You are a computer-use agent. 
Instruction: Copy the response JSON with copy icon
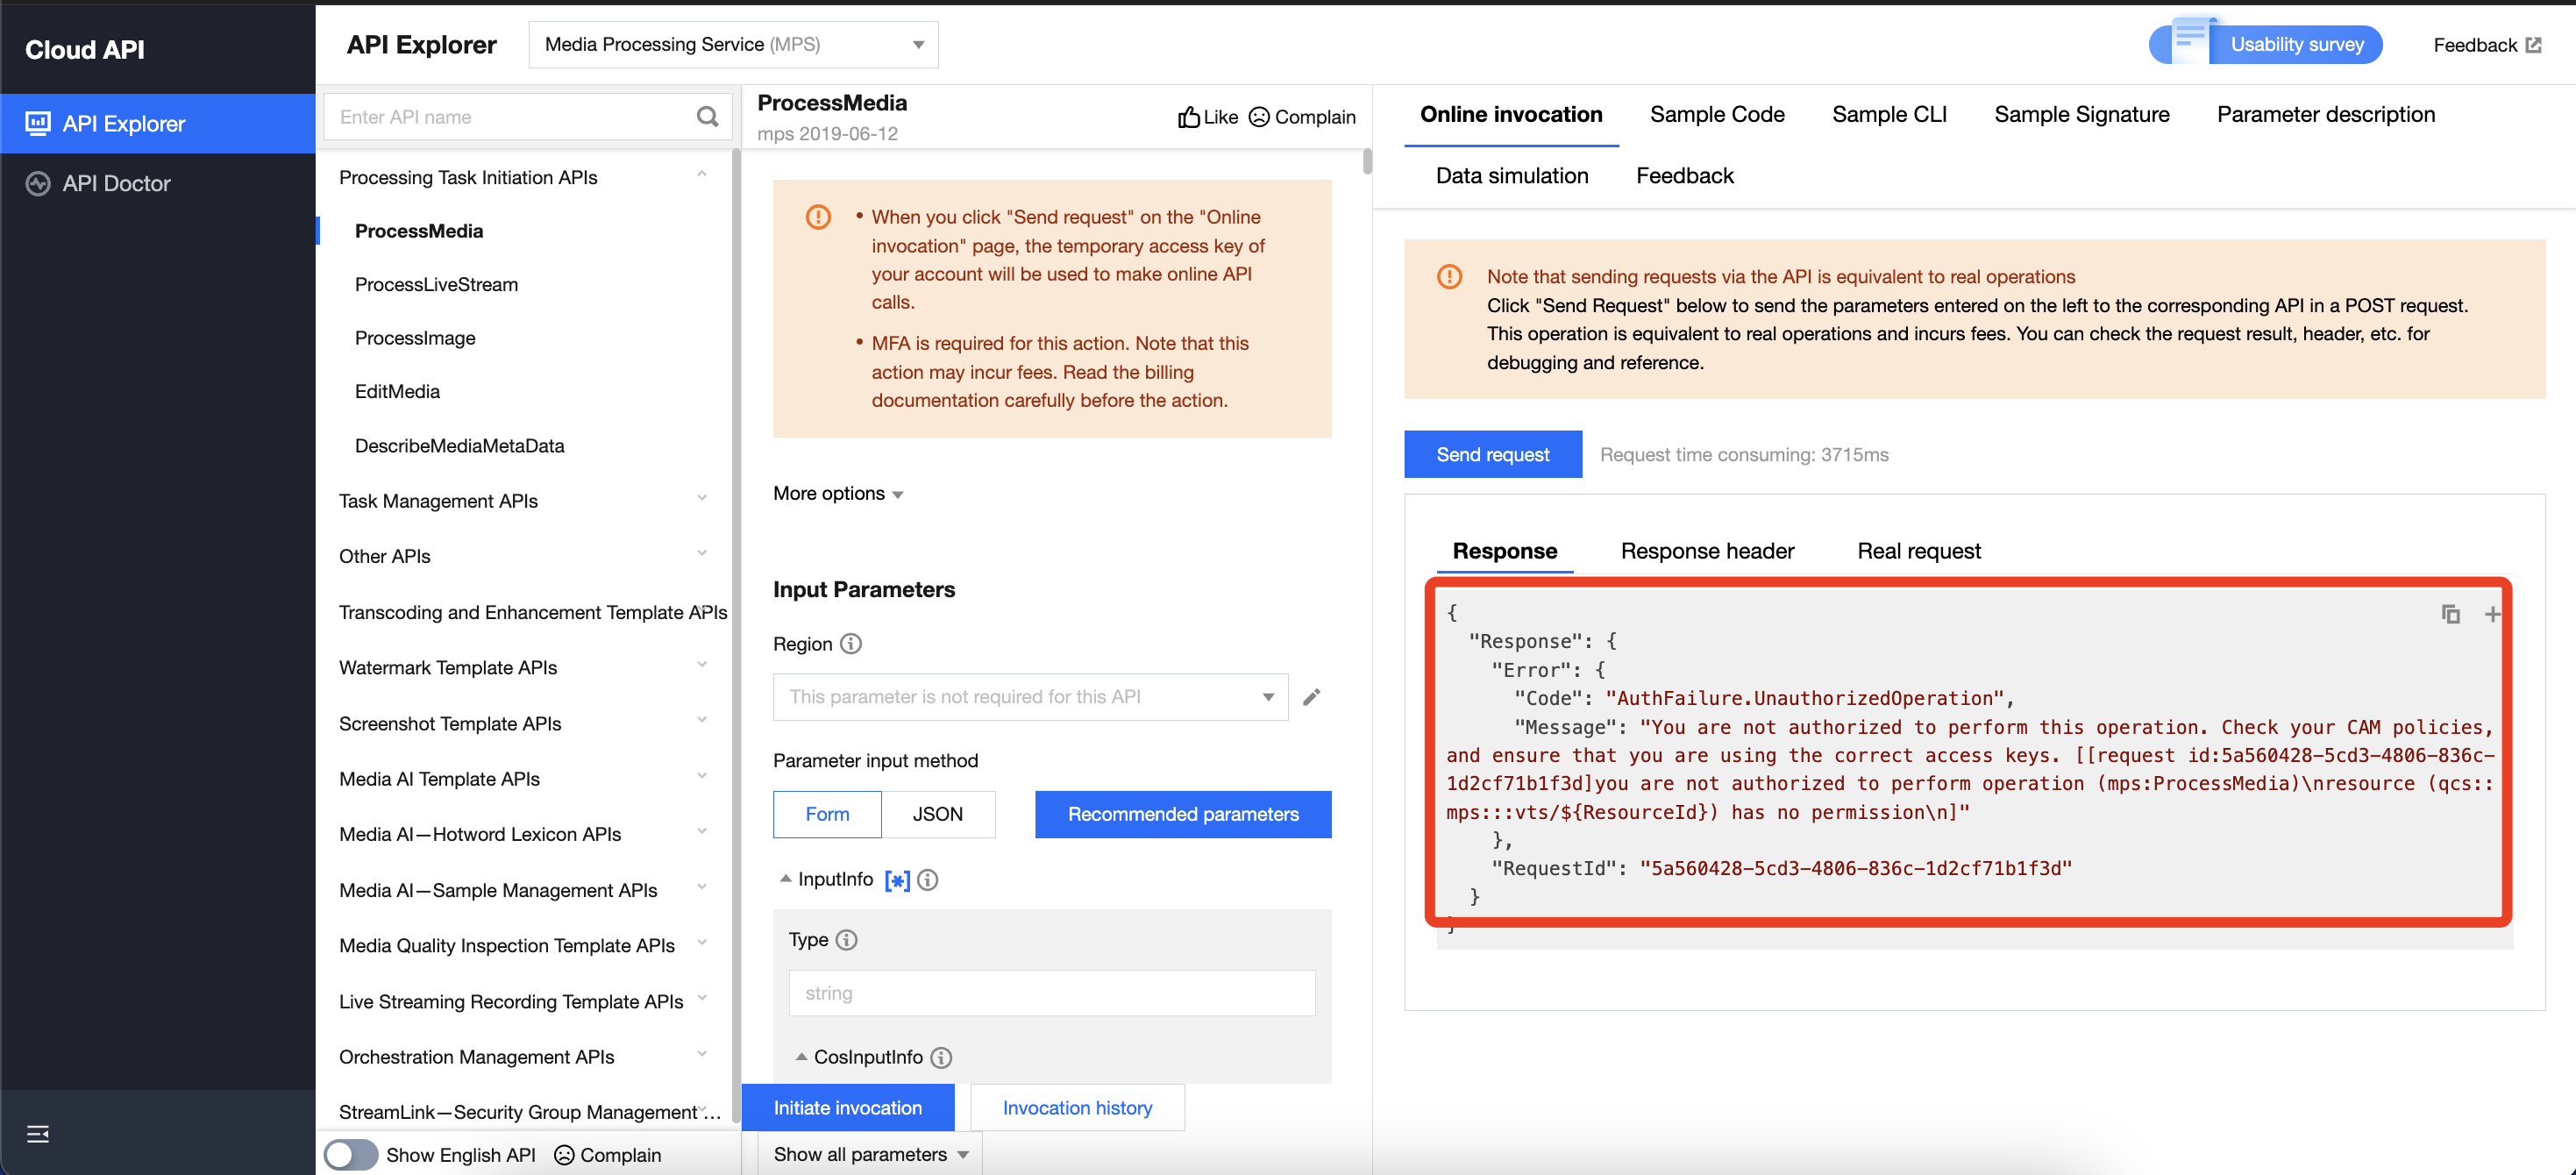(2449, 614)
